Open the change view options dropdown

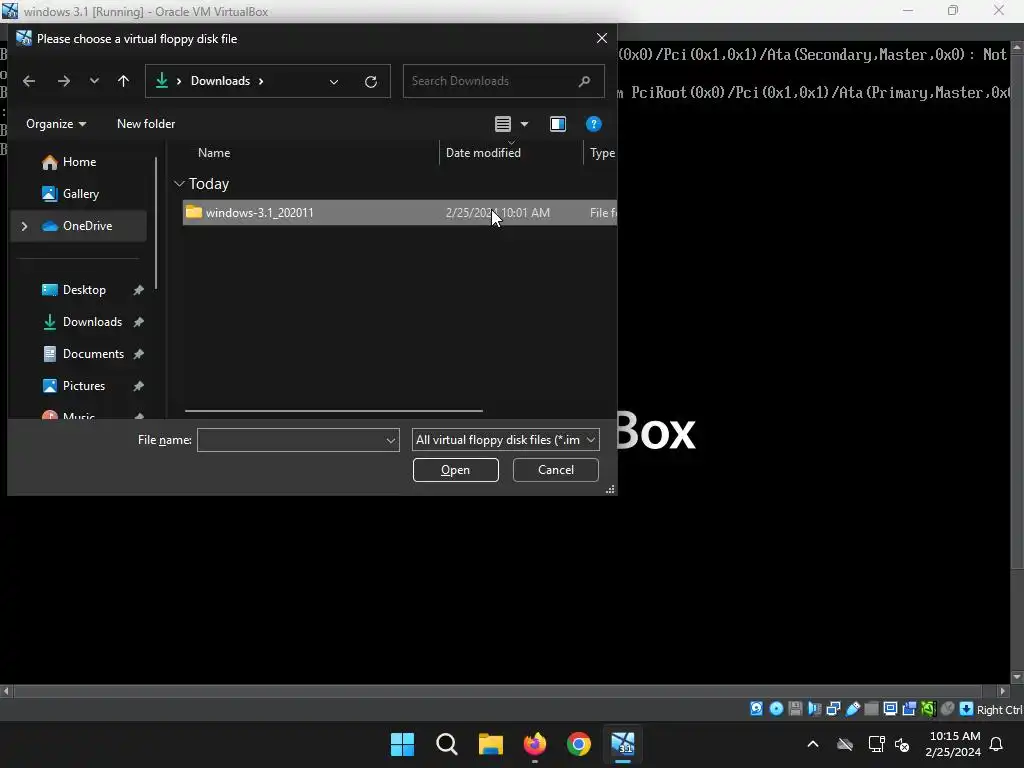[x=524, y=124]
